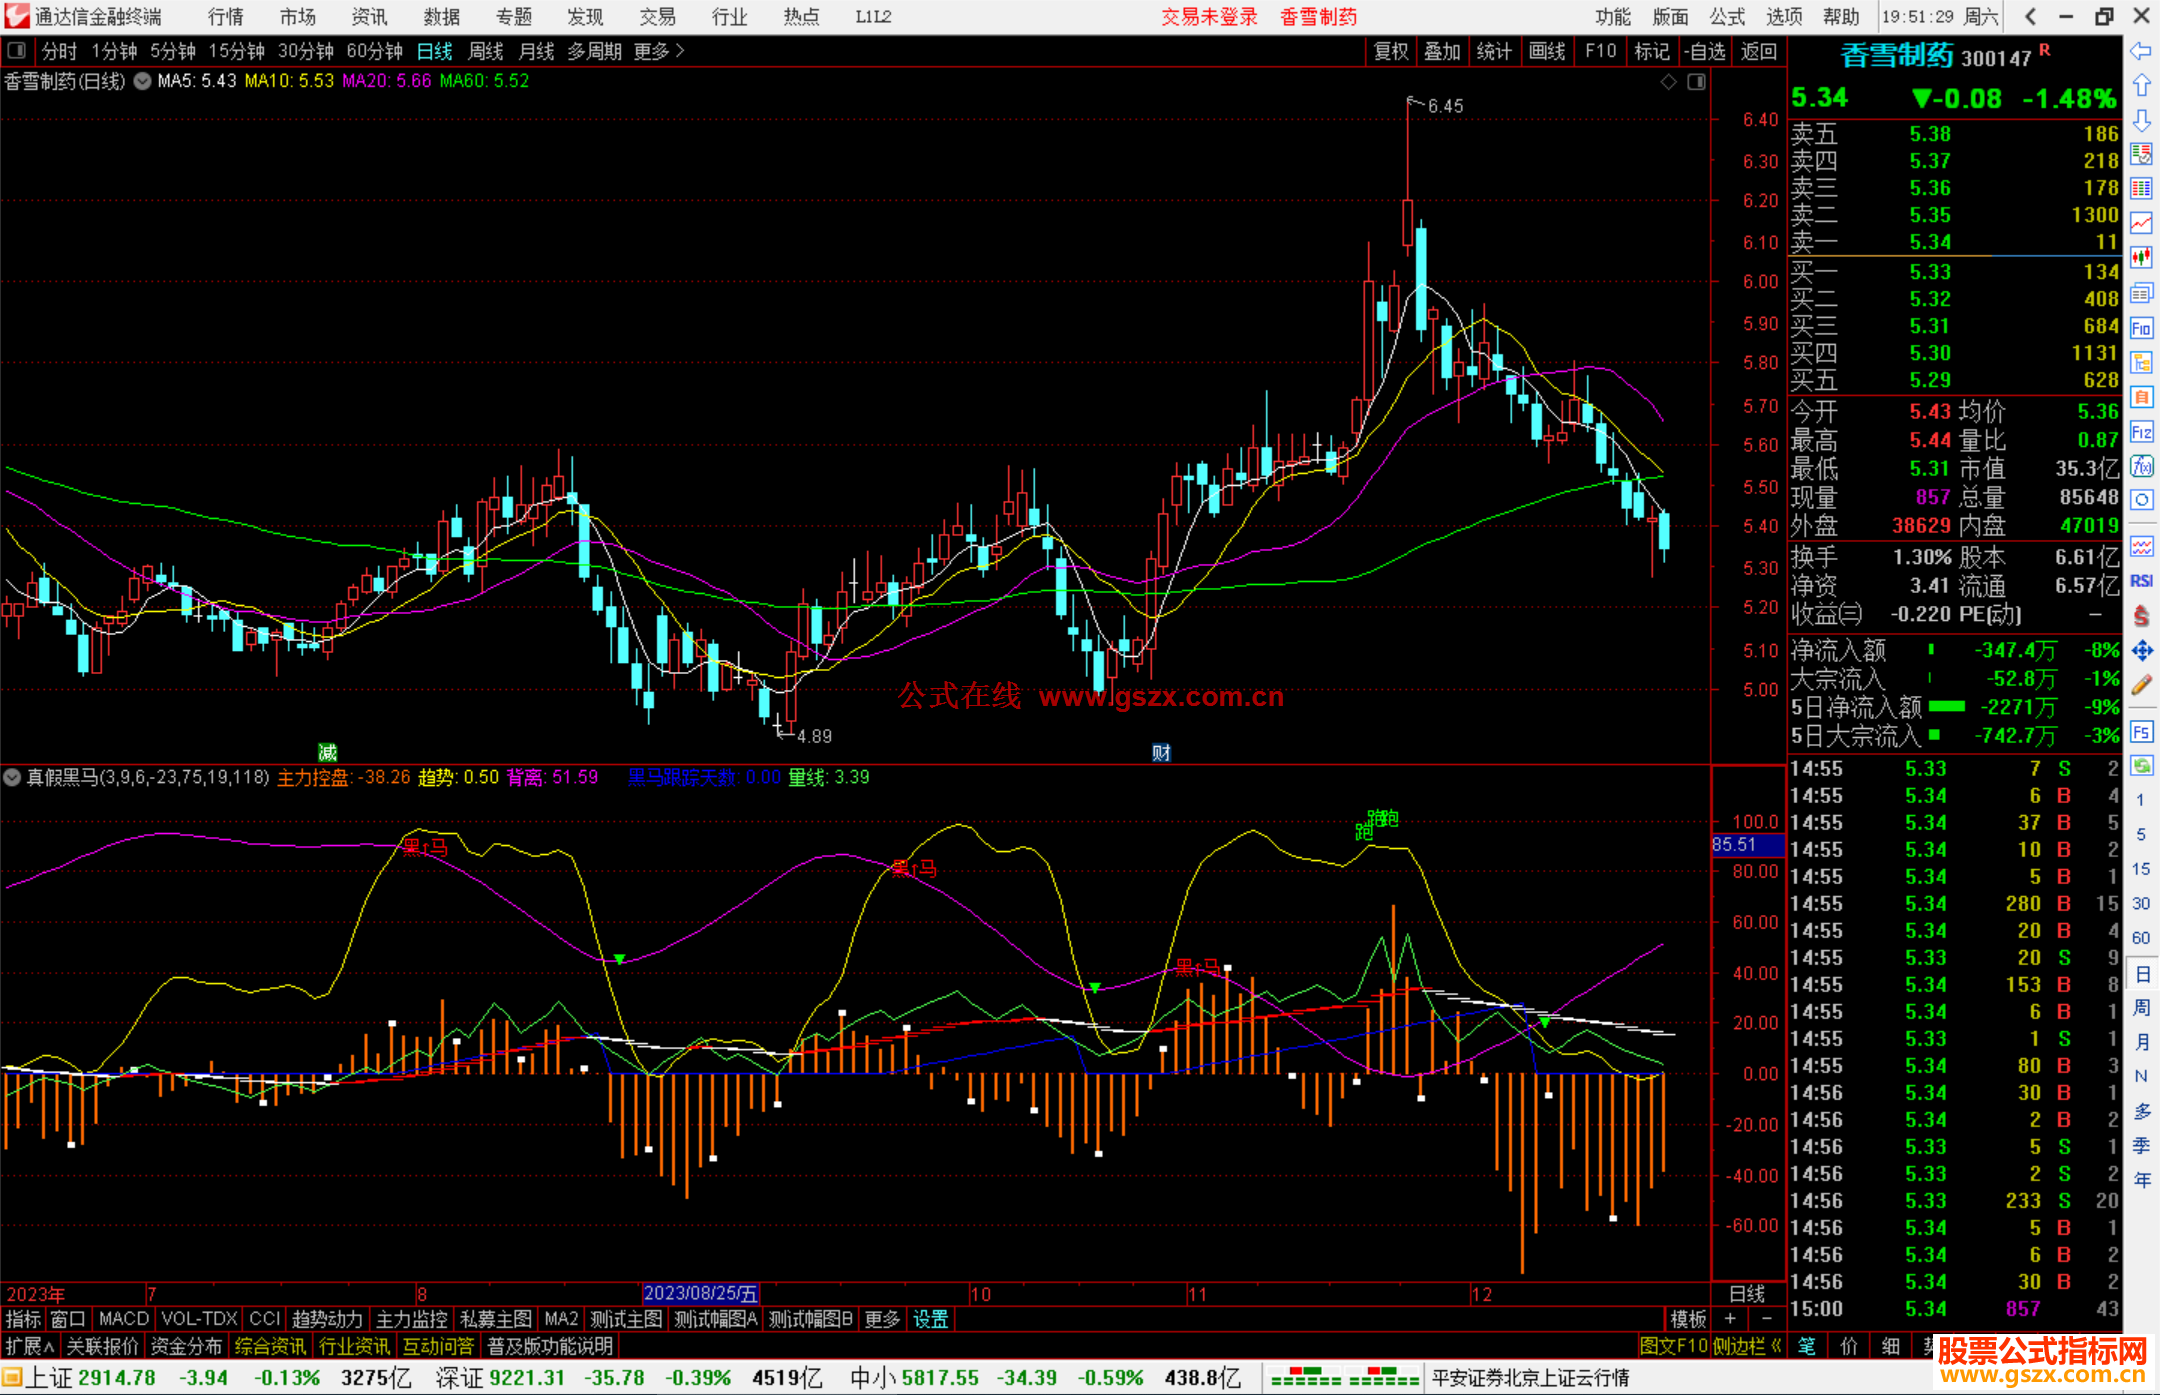
Task: Toggle the round icon beside 真假黑马 indicator
Action: coord(13,777)
